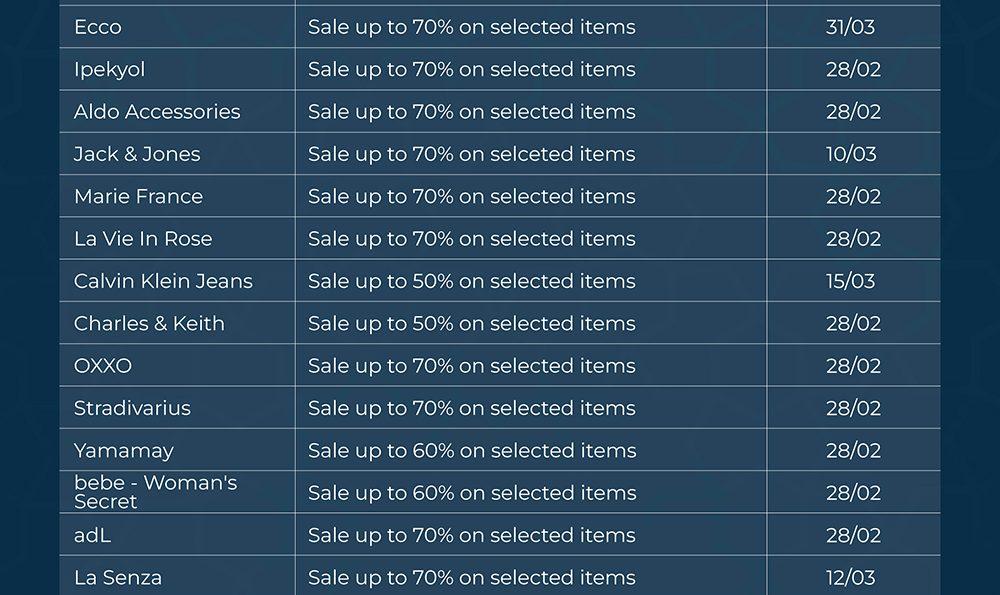This screenshot has width=1000, height=595.
Task: Select the 12/03 date for La Senza
Action: click(850, 578)
